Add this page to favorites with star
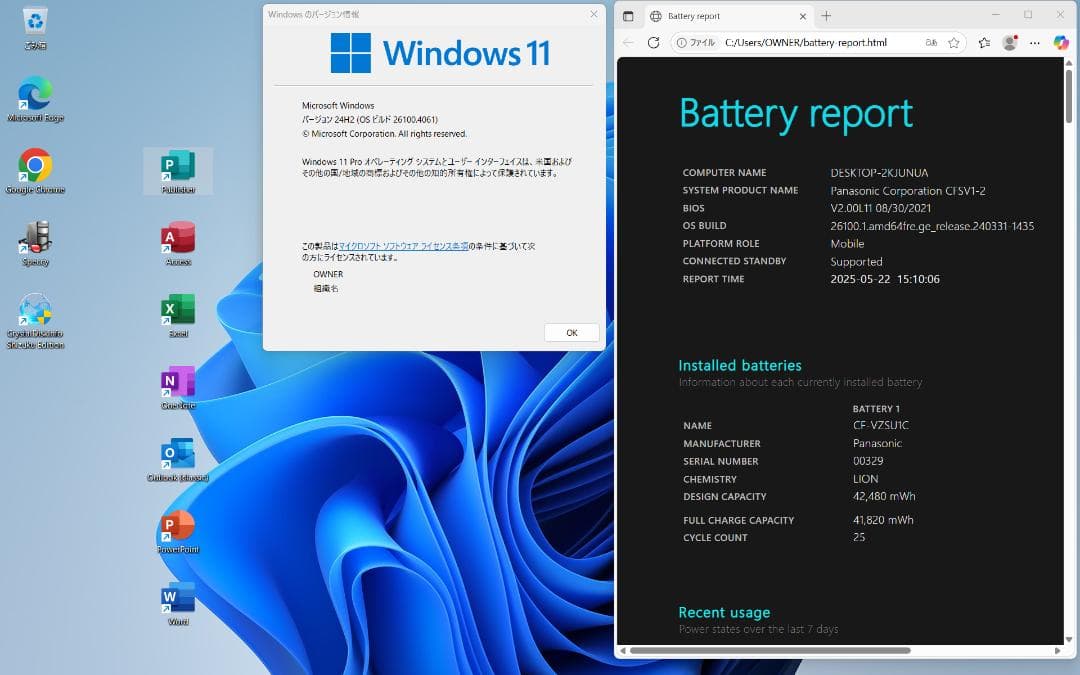Viewport: 1080px width, 675px height. [954, 43]
